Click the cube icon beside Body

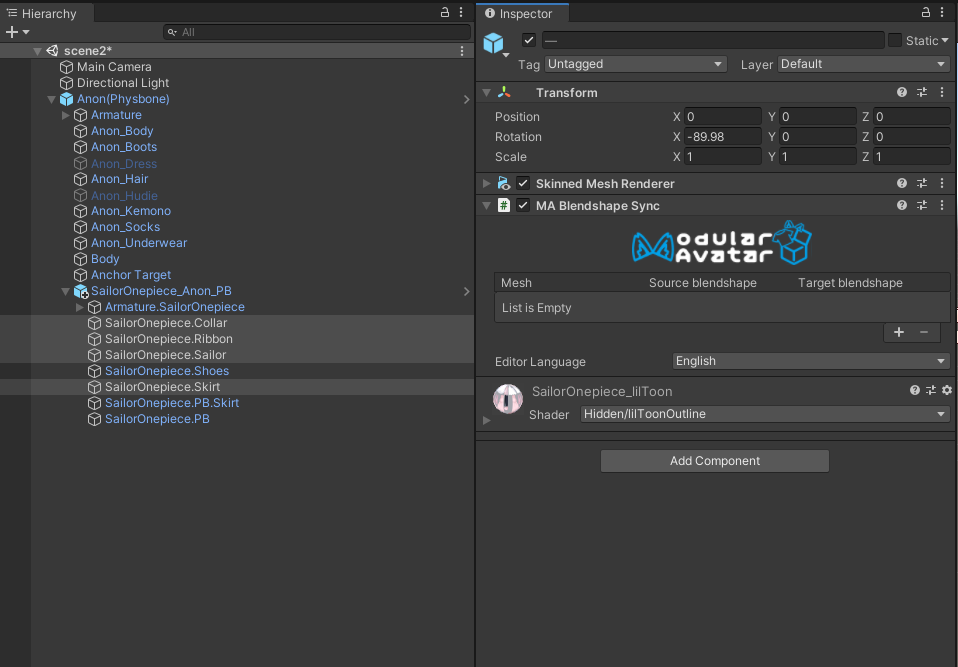(80, 259)
